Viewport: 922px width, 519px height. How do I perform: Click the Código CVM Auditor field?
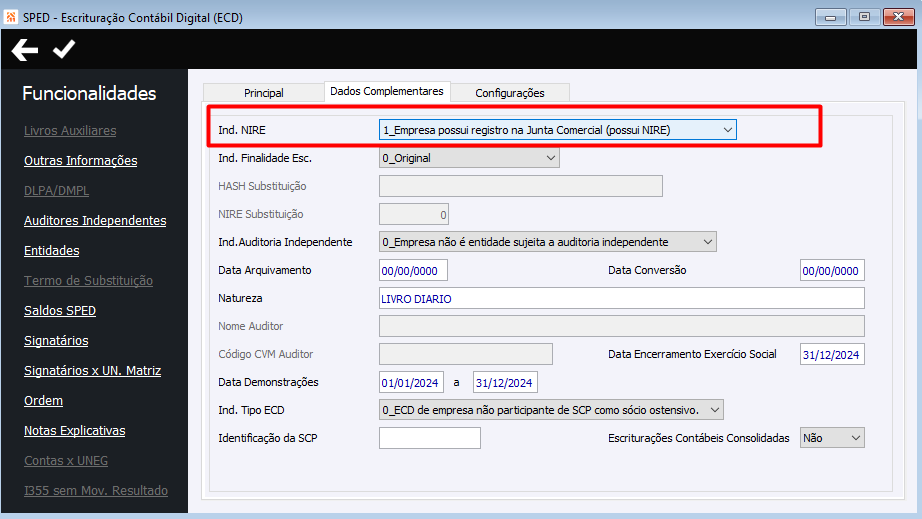pyautogui.click(x=466, y=354)
